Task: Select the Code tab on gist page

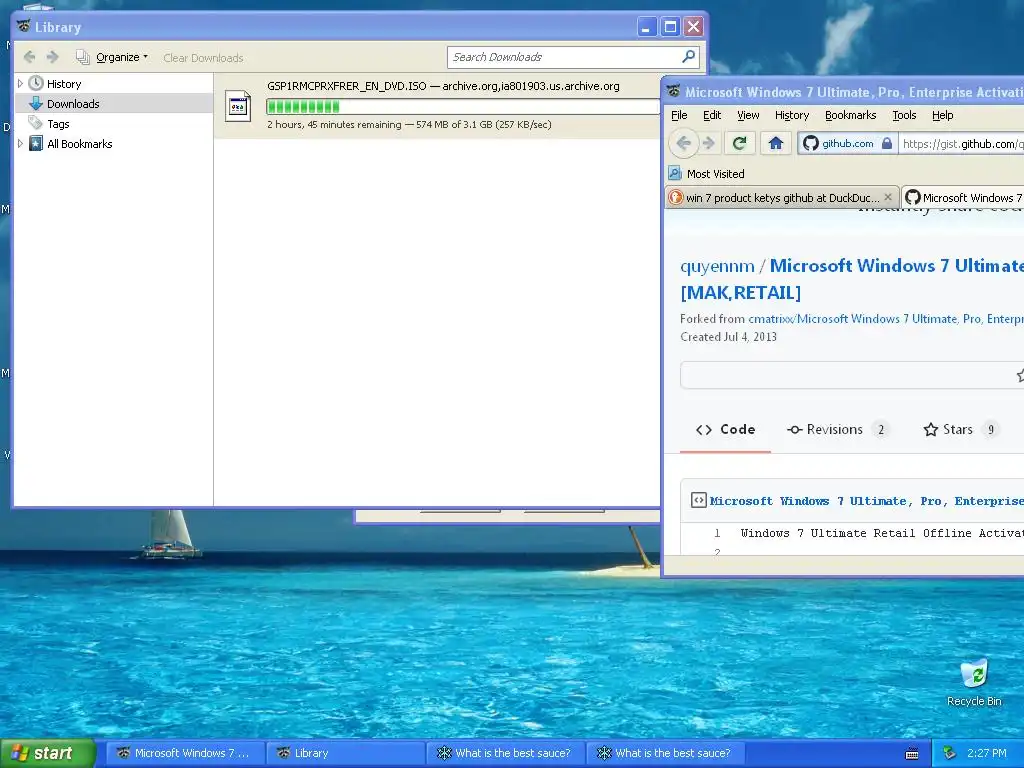Action: pyautogui.click(x=725, y=430)
